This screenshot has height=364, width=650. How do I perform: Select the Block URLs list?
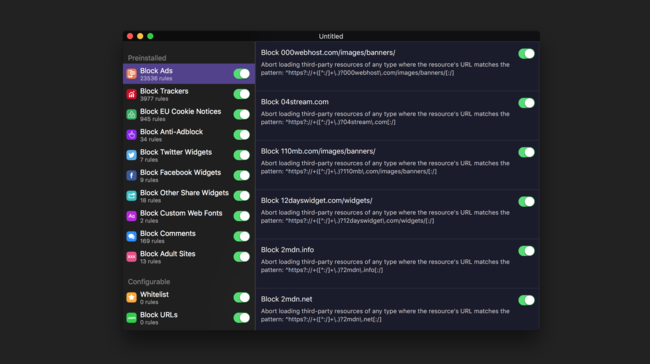[189, 318]
